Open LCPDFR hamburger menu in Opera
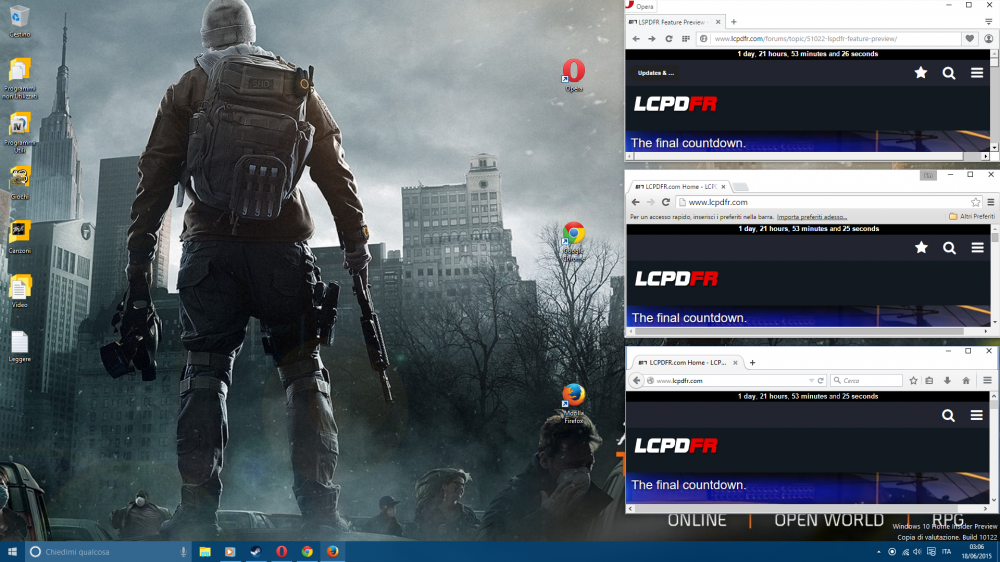 tap(977, 73)
